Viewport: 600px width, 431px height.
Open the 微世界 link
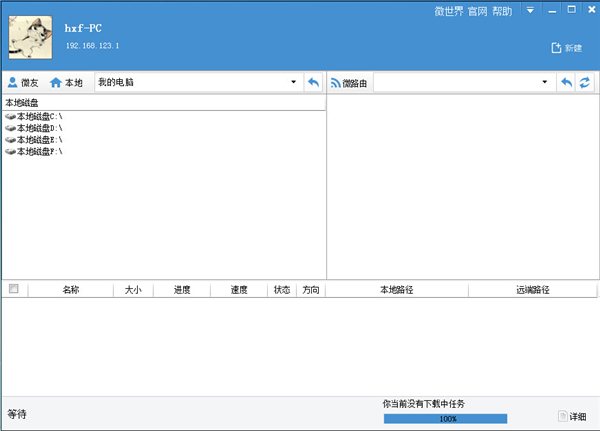pos(449,11)
